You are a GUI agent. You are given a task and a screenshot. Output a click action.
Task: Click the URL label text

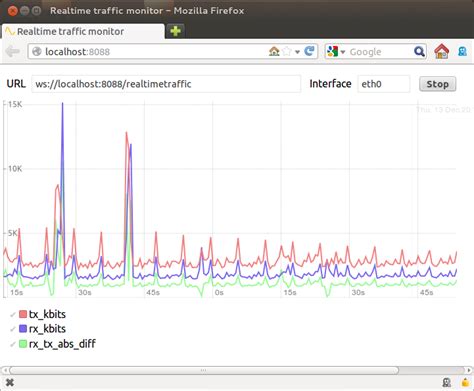[x=16, y=84]
